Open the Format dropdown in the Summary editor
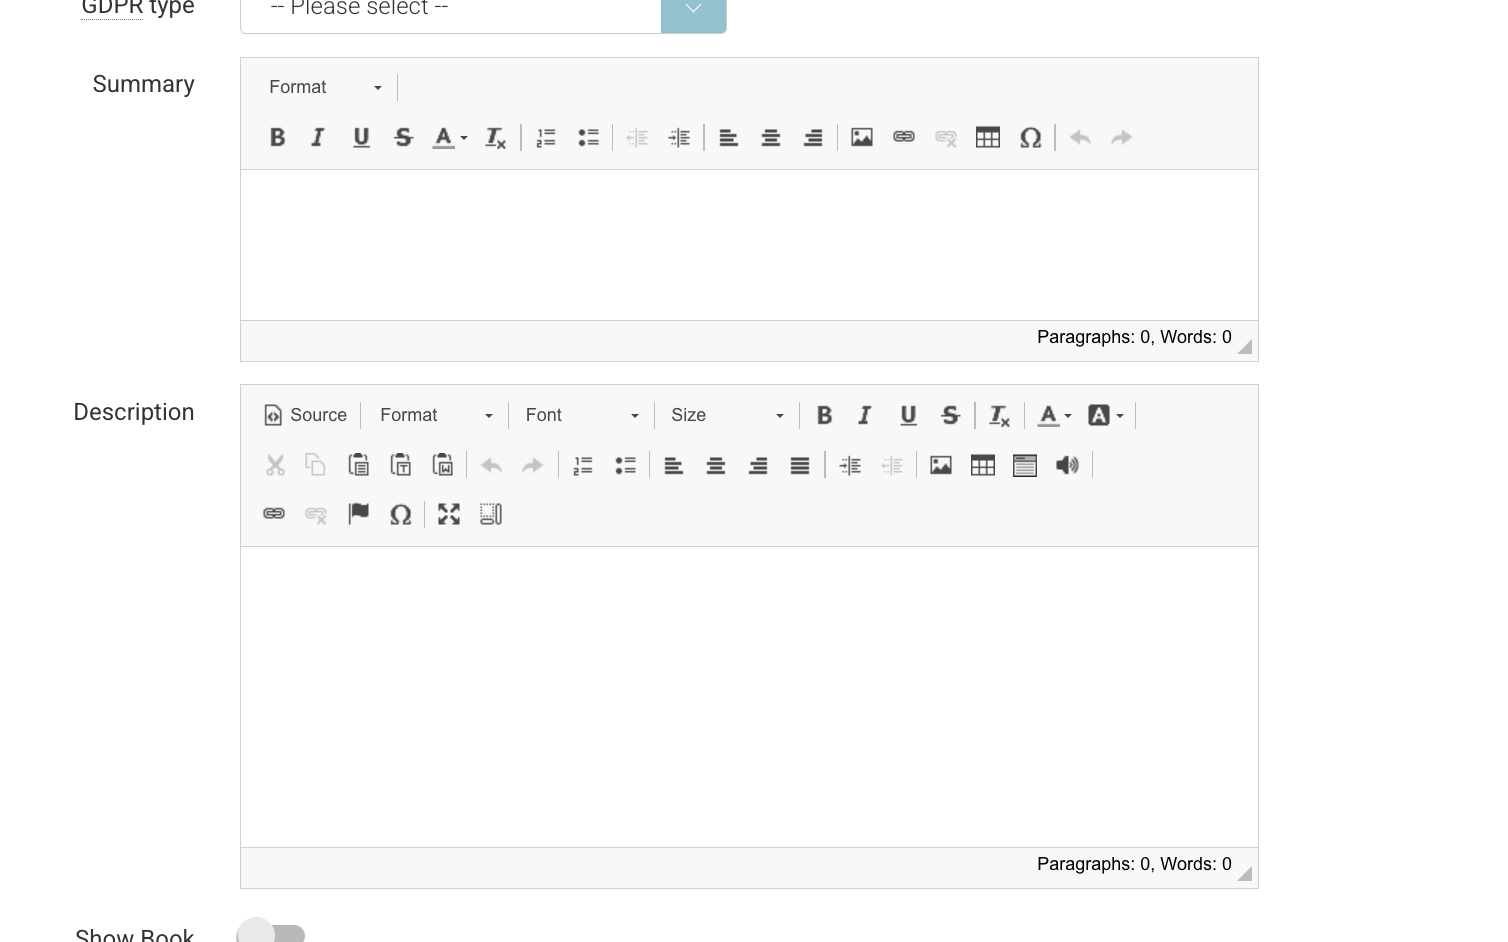This screenshot has width=1508, height=942. tap(322, 87)
